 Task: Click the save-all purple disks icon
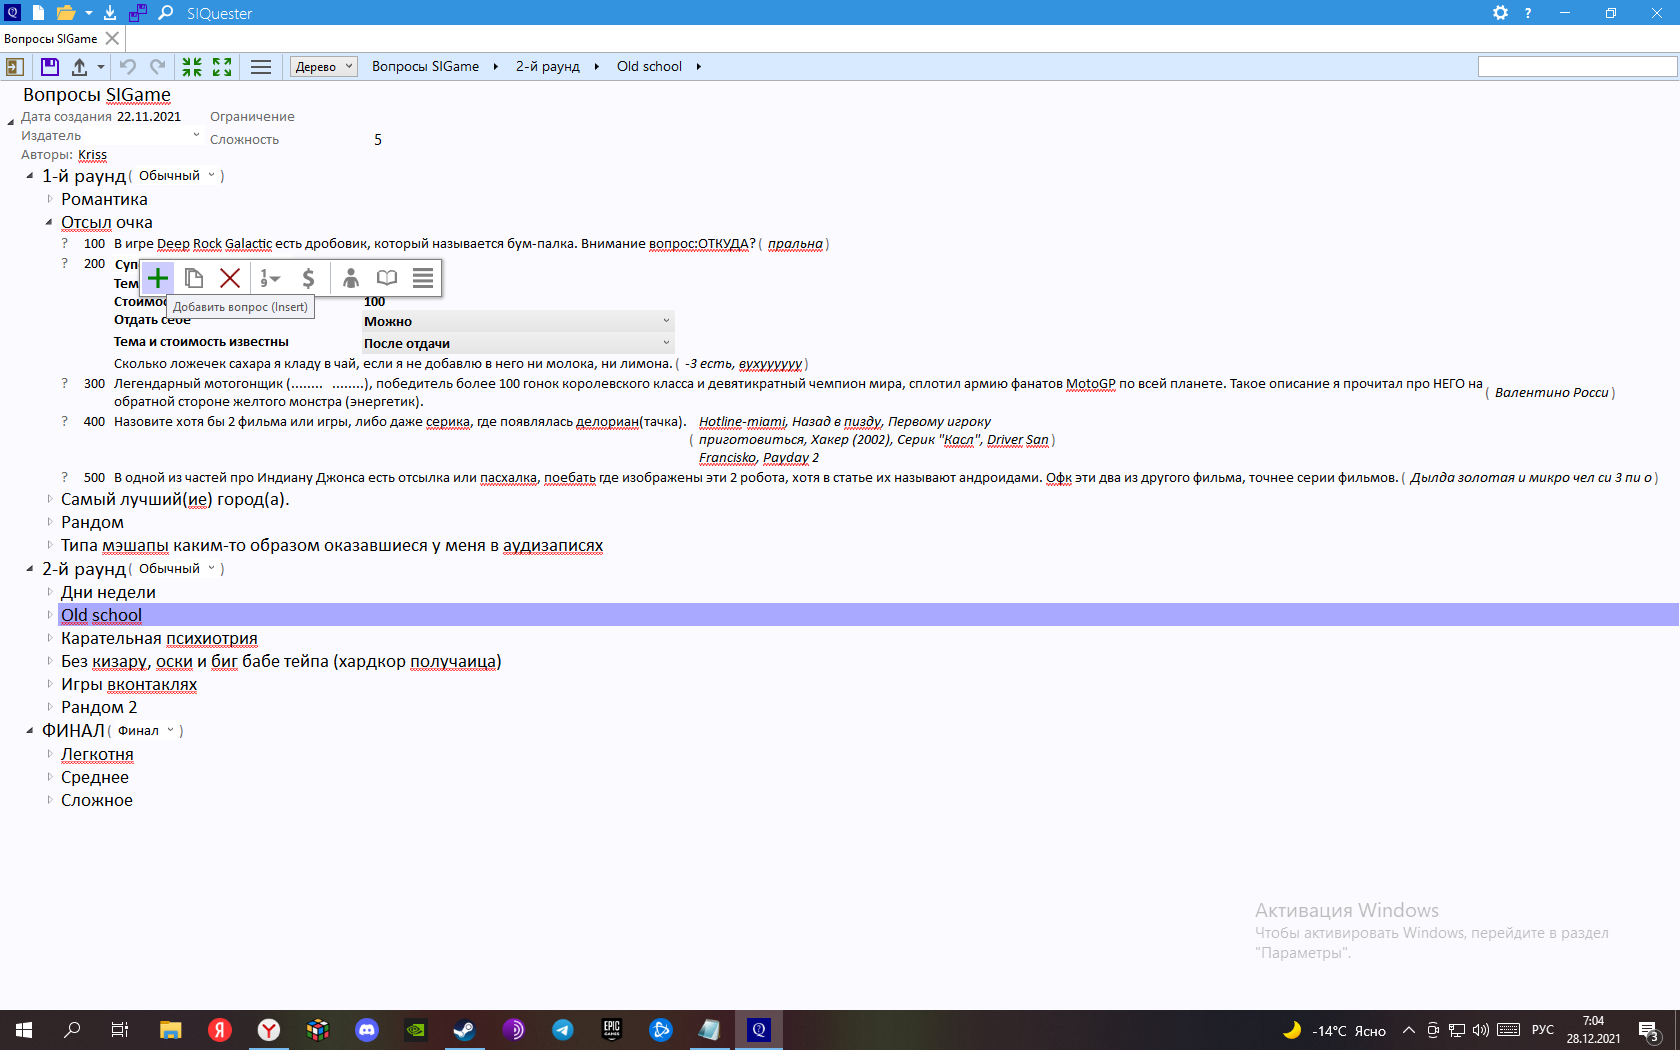tap(138, 13)
